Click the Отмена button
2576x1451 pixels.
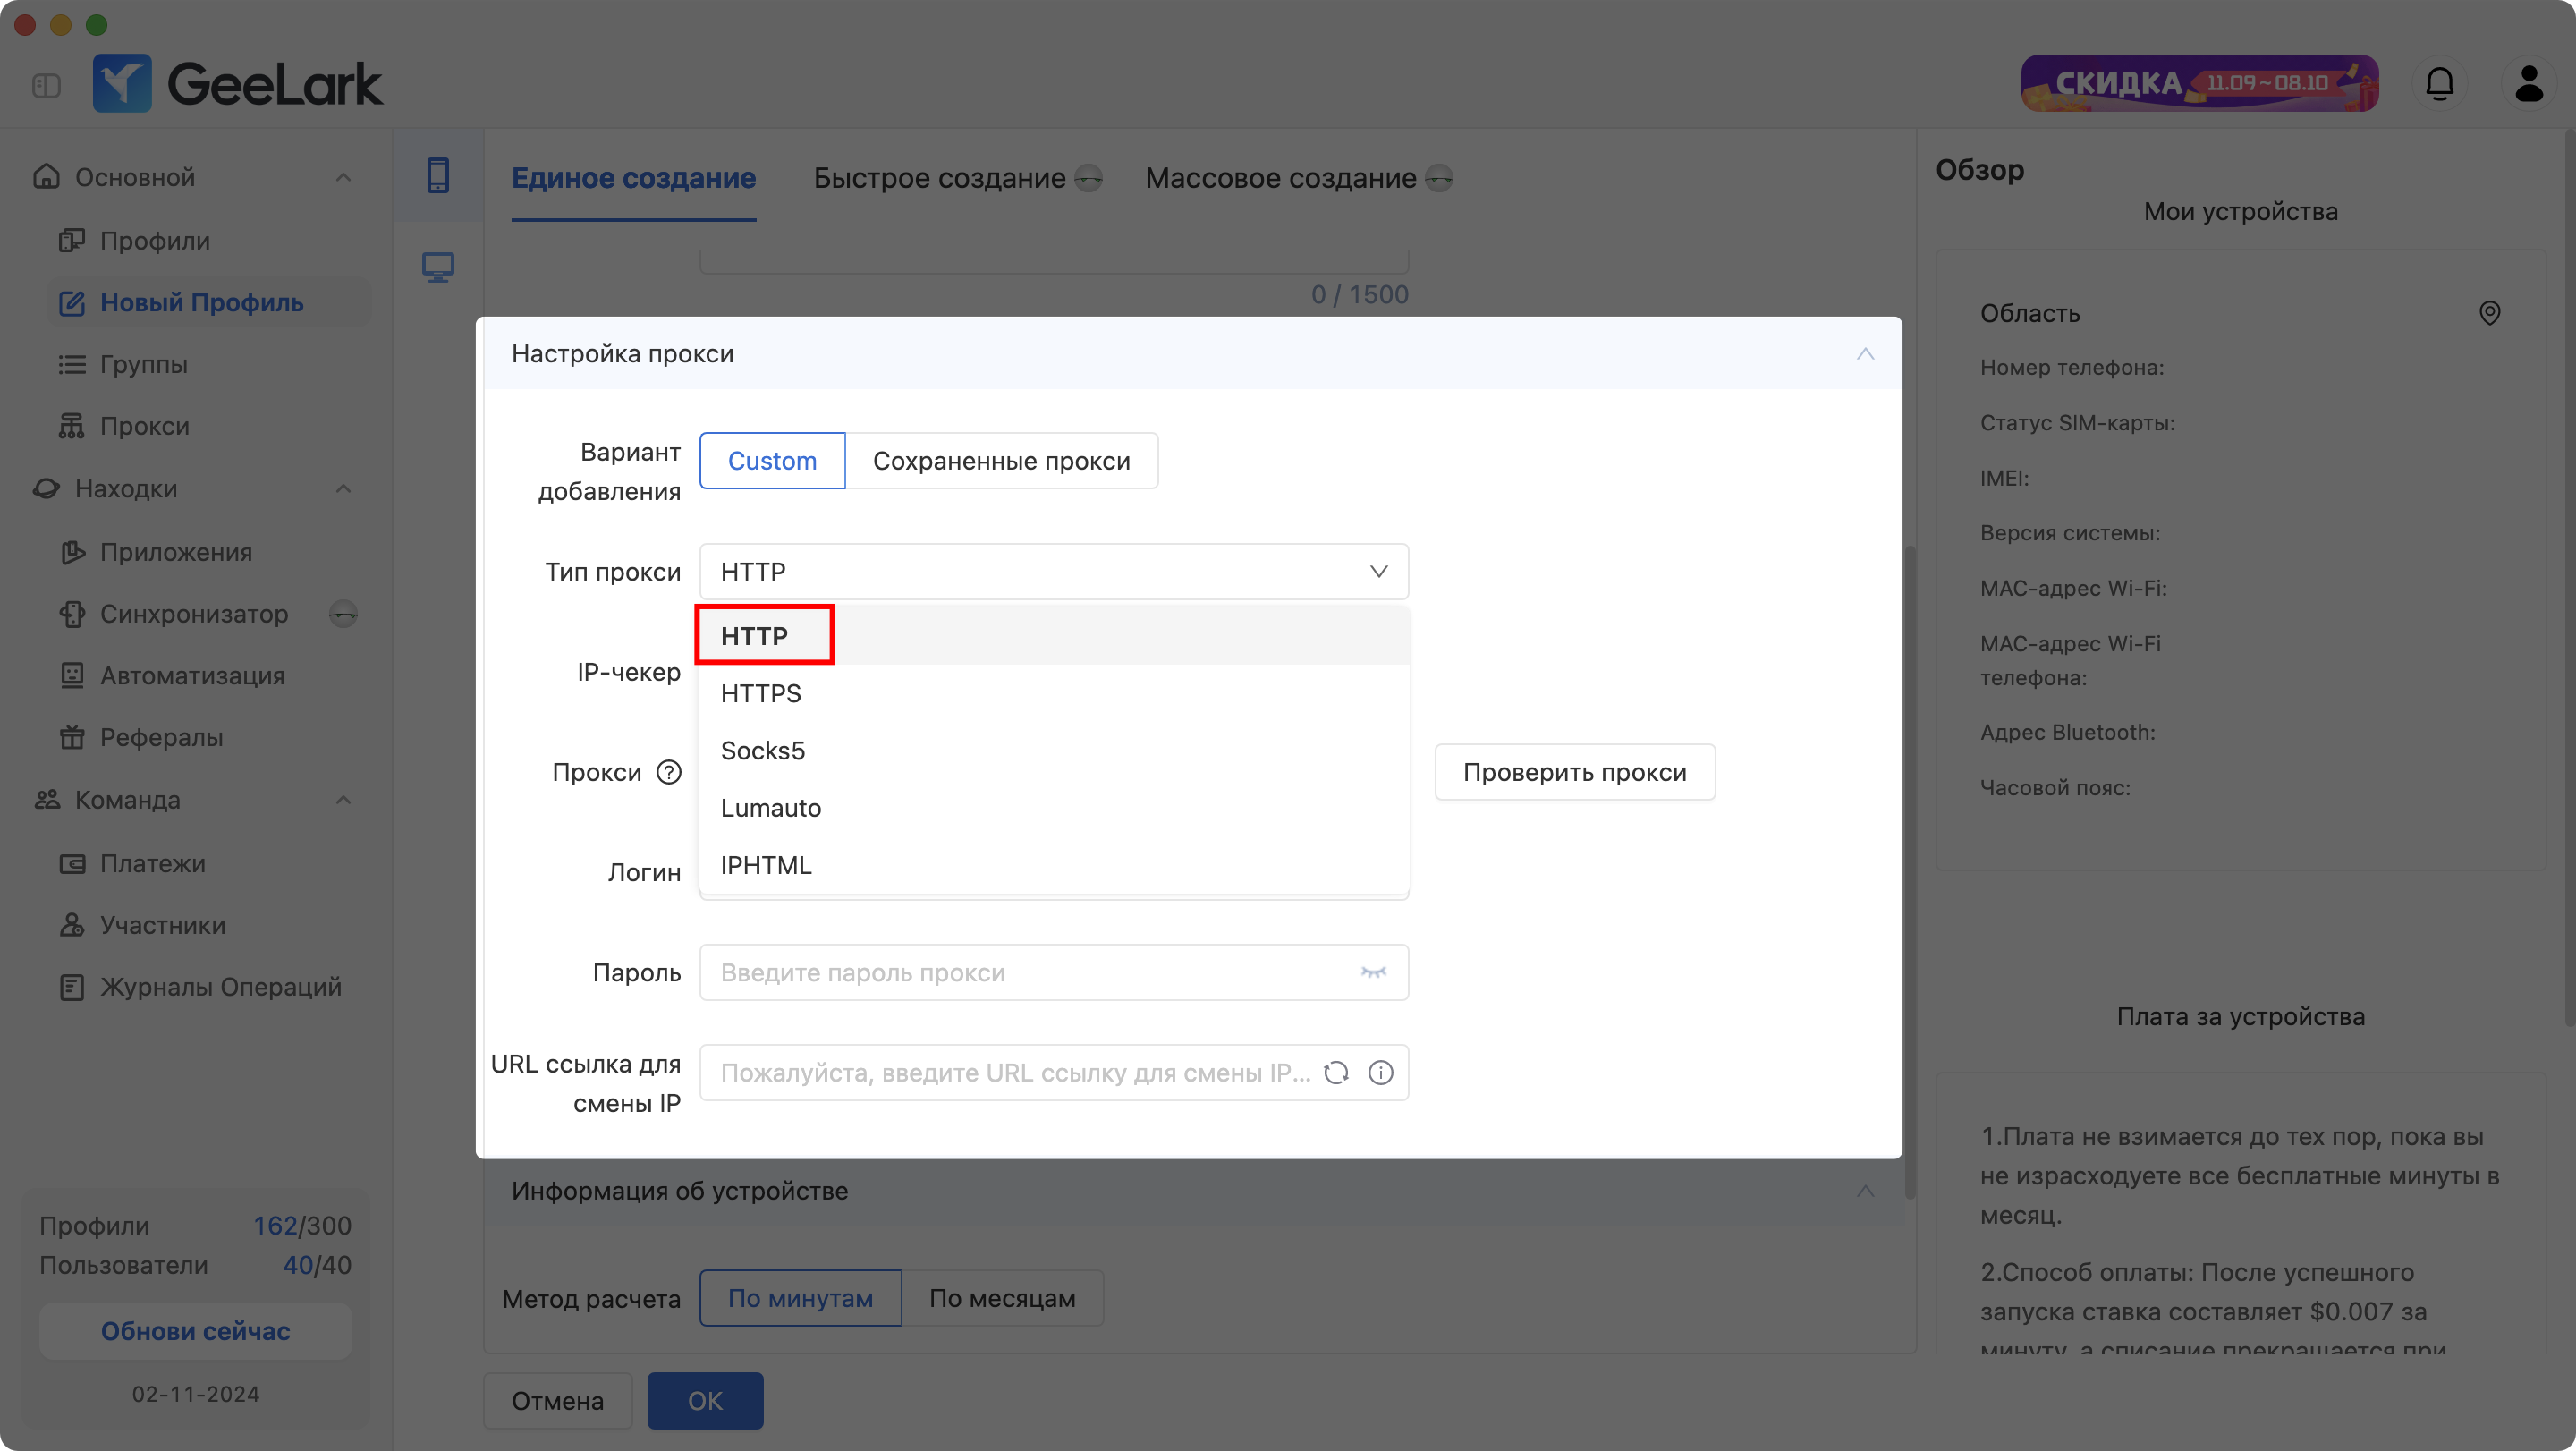tap(558, 1401)
